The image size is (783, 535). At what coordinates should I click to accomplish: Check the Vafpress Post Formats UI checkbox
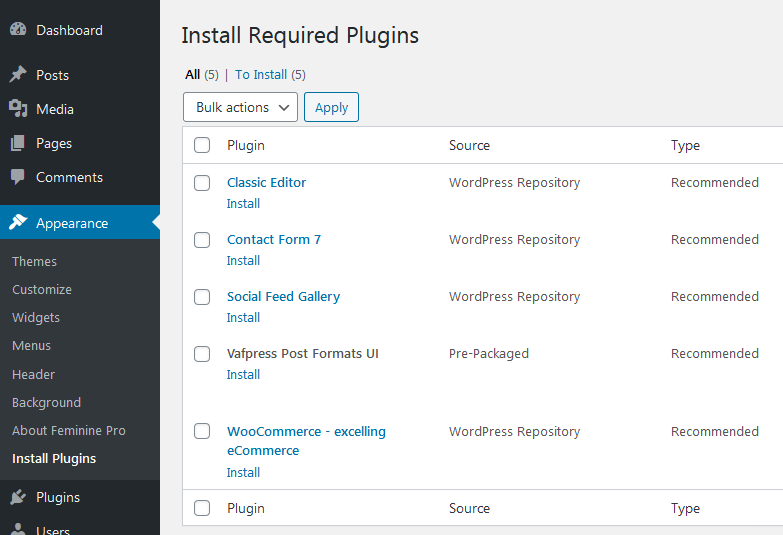coord(202,354)
